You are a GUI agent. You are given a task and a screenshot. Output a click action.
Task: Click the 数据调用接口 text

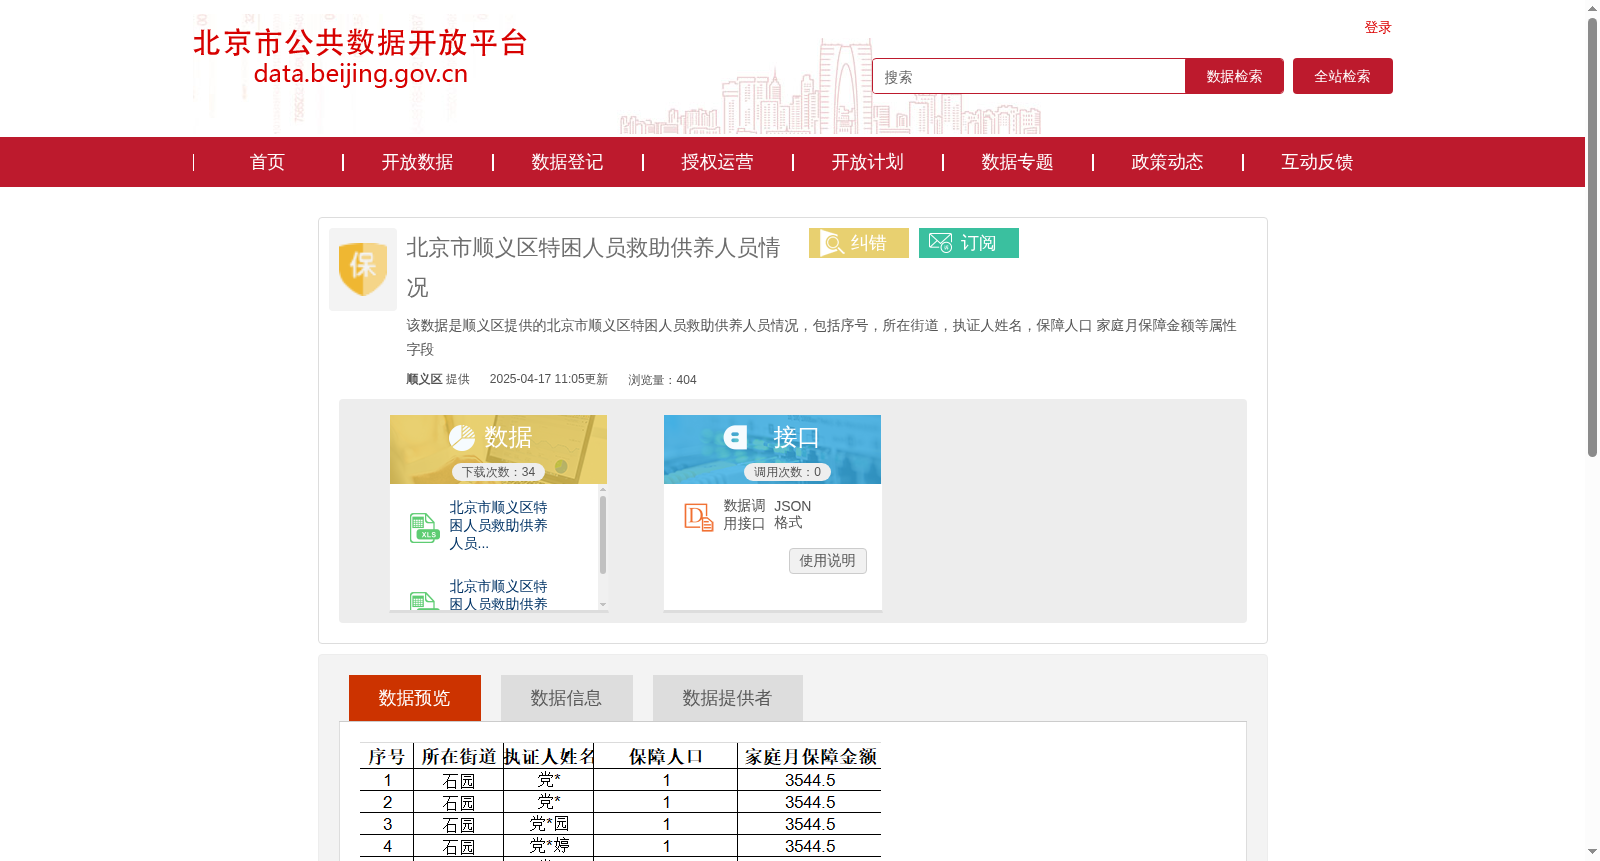(x=744, y=514)
